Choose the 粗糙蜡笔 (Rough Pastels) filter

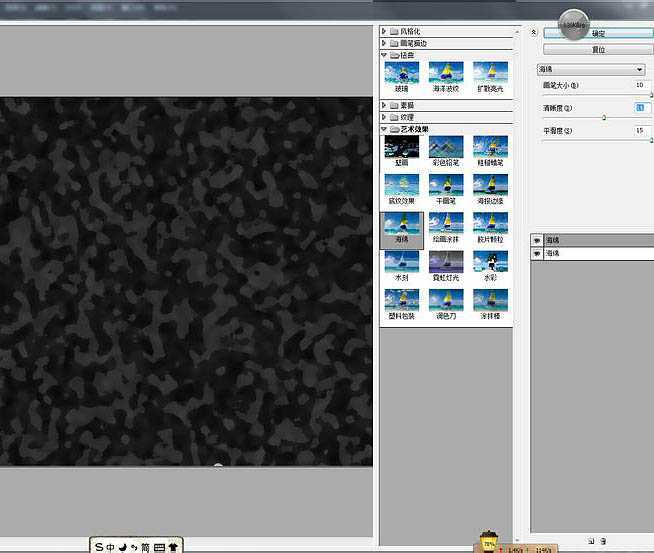(490, 147)
